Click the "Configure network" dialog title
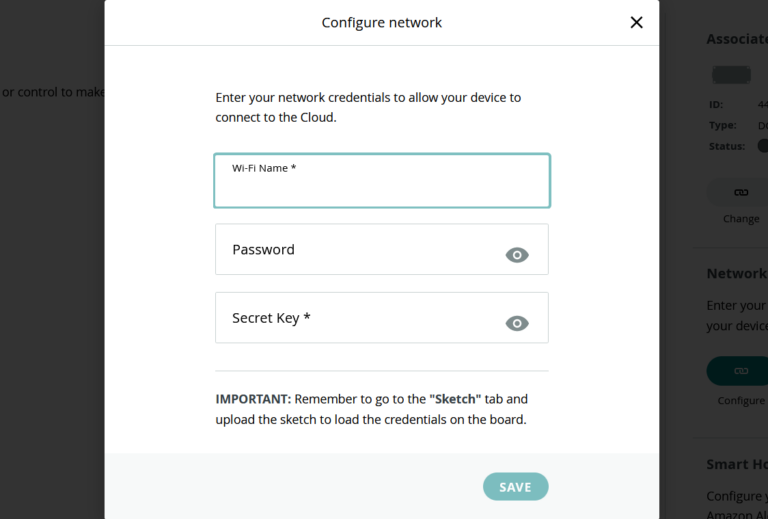 [x=381, y=22]
